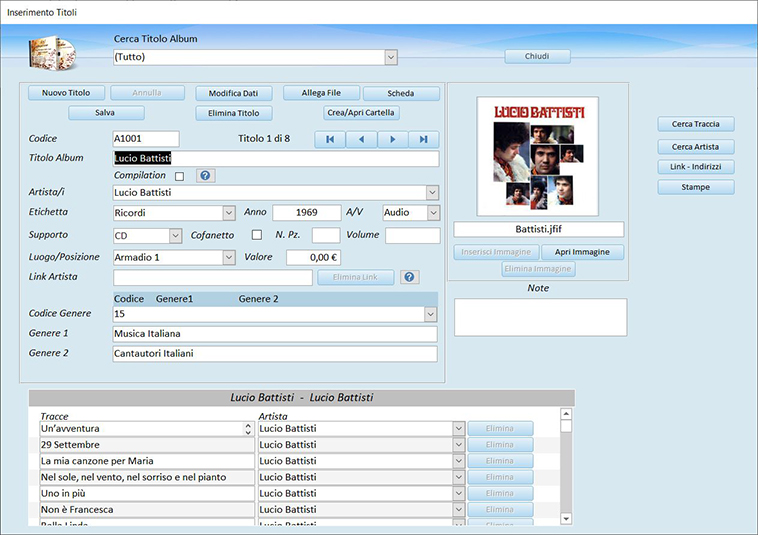758x535 pixels.
Task: Click the track list scrollbar up arrow
Action: pyautogui.click(x=566, y=414)
